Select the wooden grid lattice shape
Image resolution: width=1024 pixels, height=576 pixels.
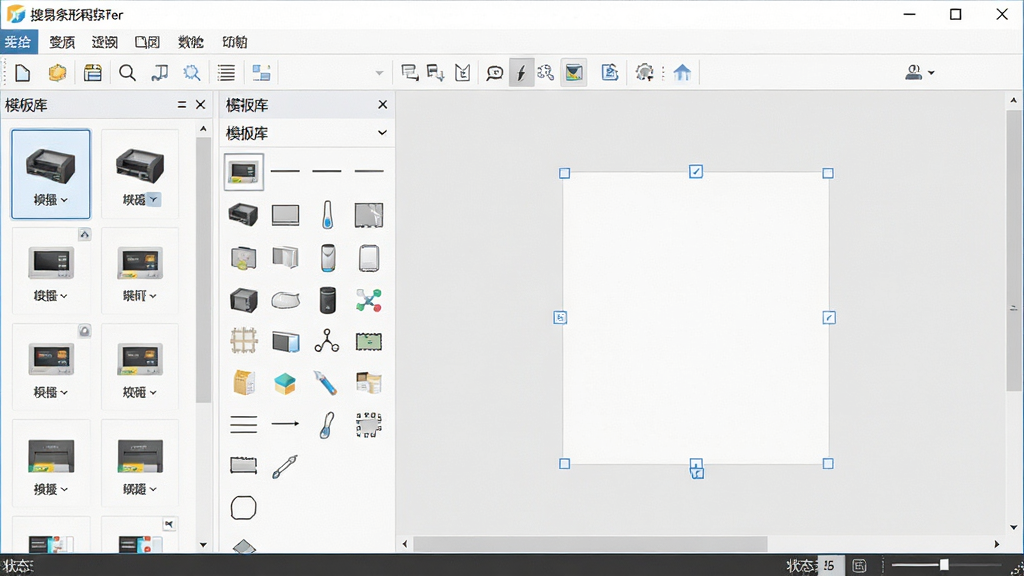coord(244,341)
